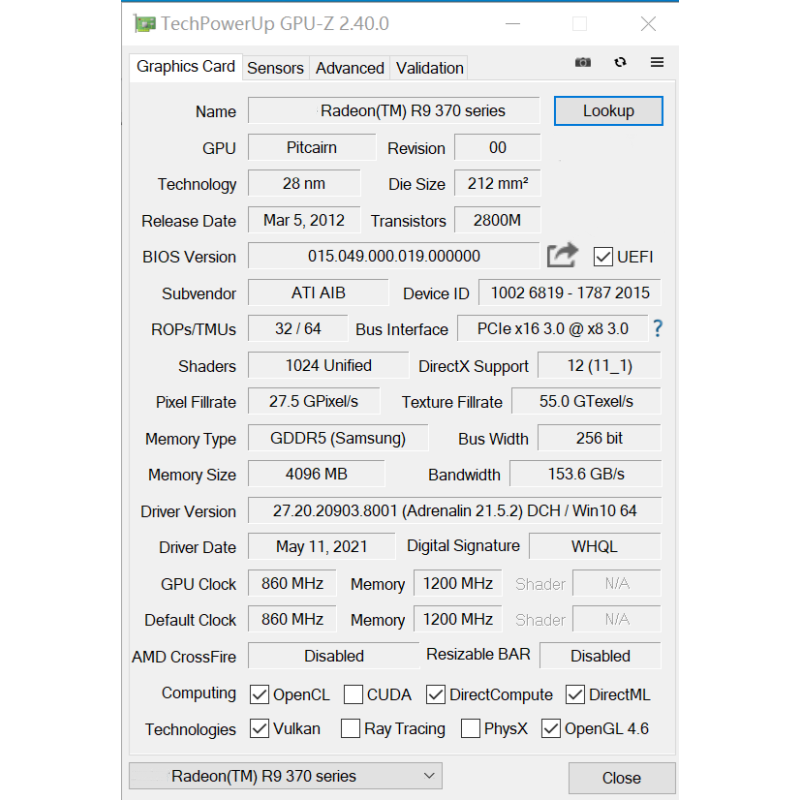Click the BIOS export share icon
Screen dimensions: 800x800
(x=562, y=255)
